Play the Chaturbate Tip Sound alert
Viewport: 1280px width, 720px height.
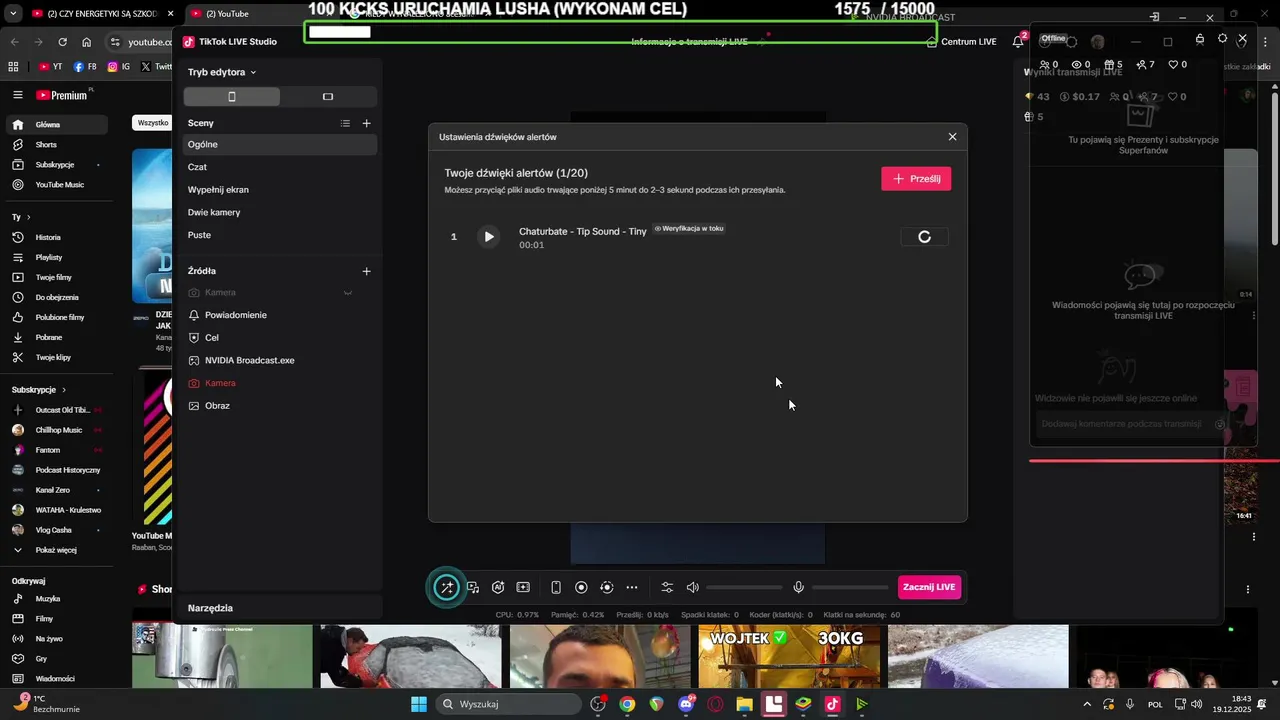click(x=488, y=237)
